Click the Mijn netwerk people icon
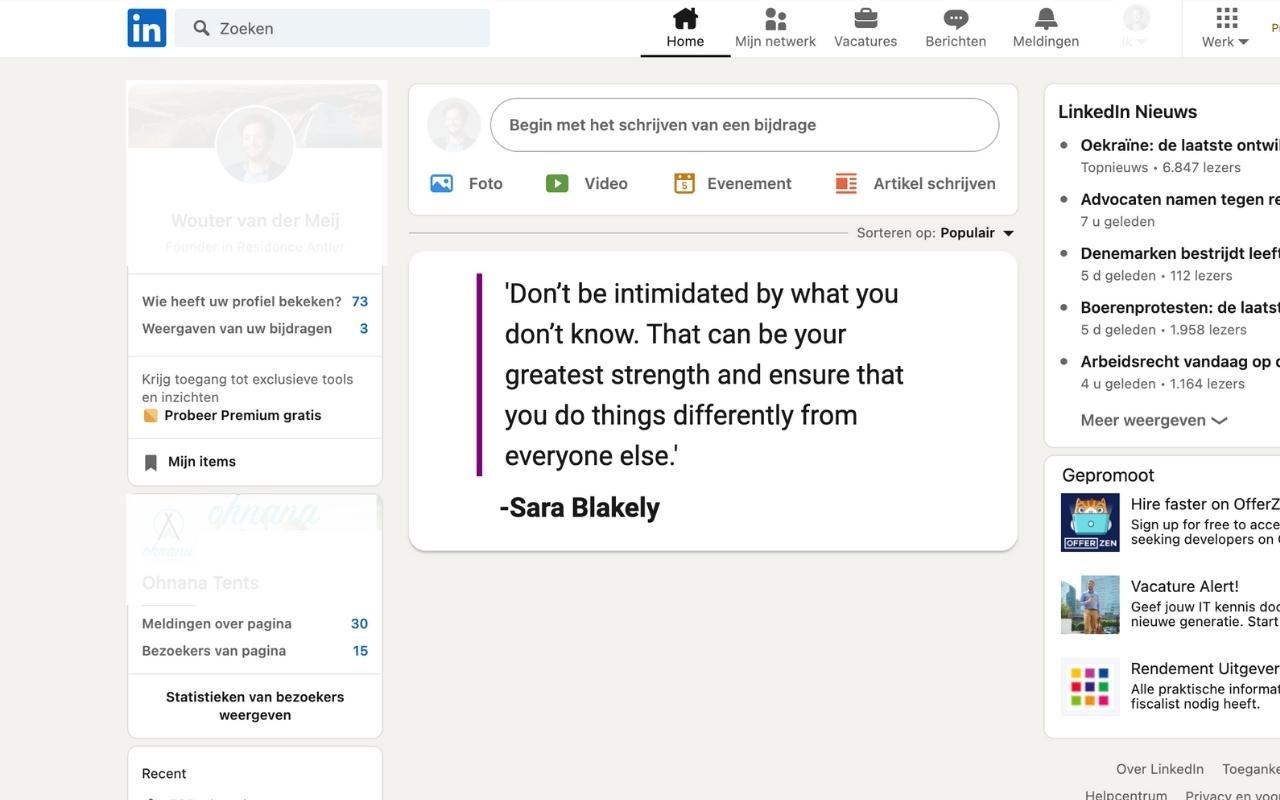1280x800 pixels. 775,18
